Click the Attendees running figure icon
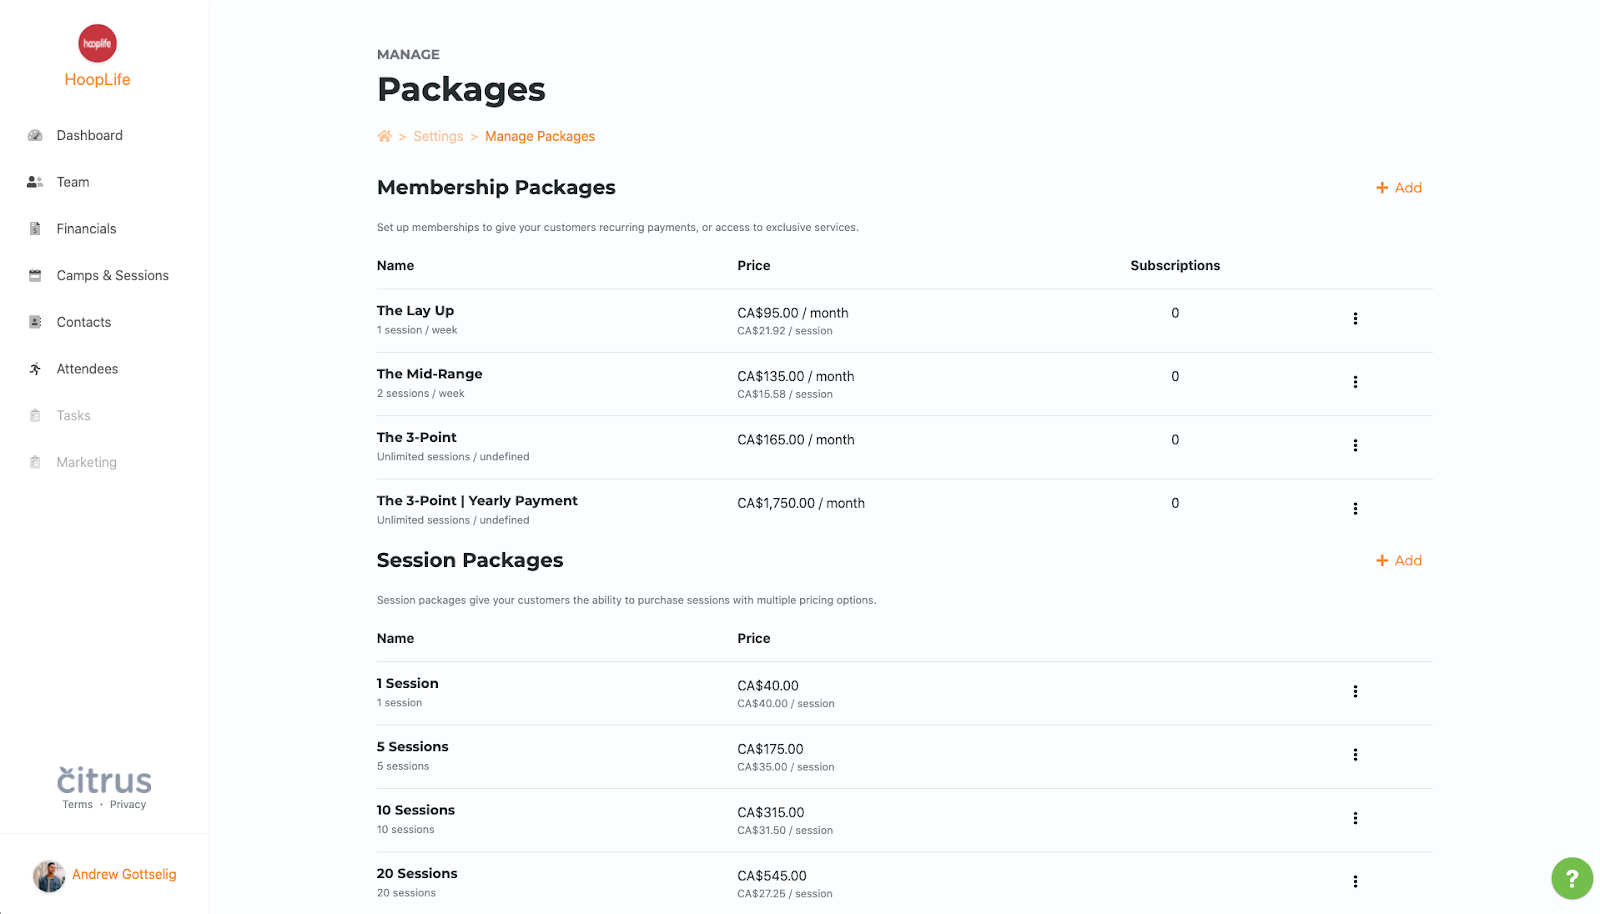Viewport: 1600px width, 914px height. [x=35, y=369]
